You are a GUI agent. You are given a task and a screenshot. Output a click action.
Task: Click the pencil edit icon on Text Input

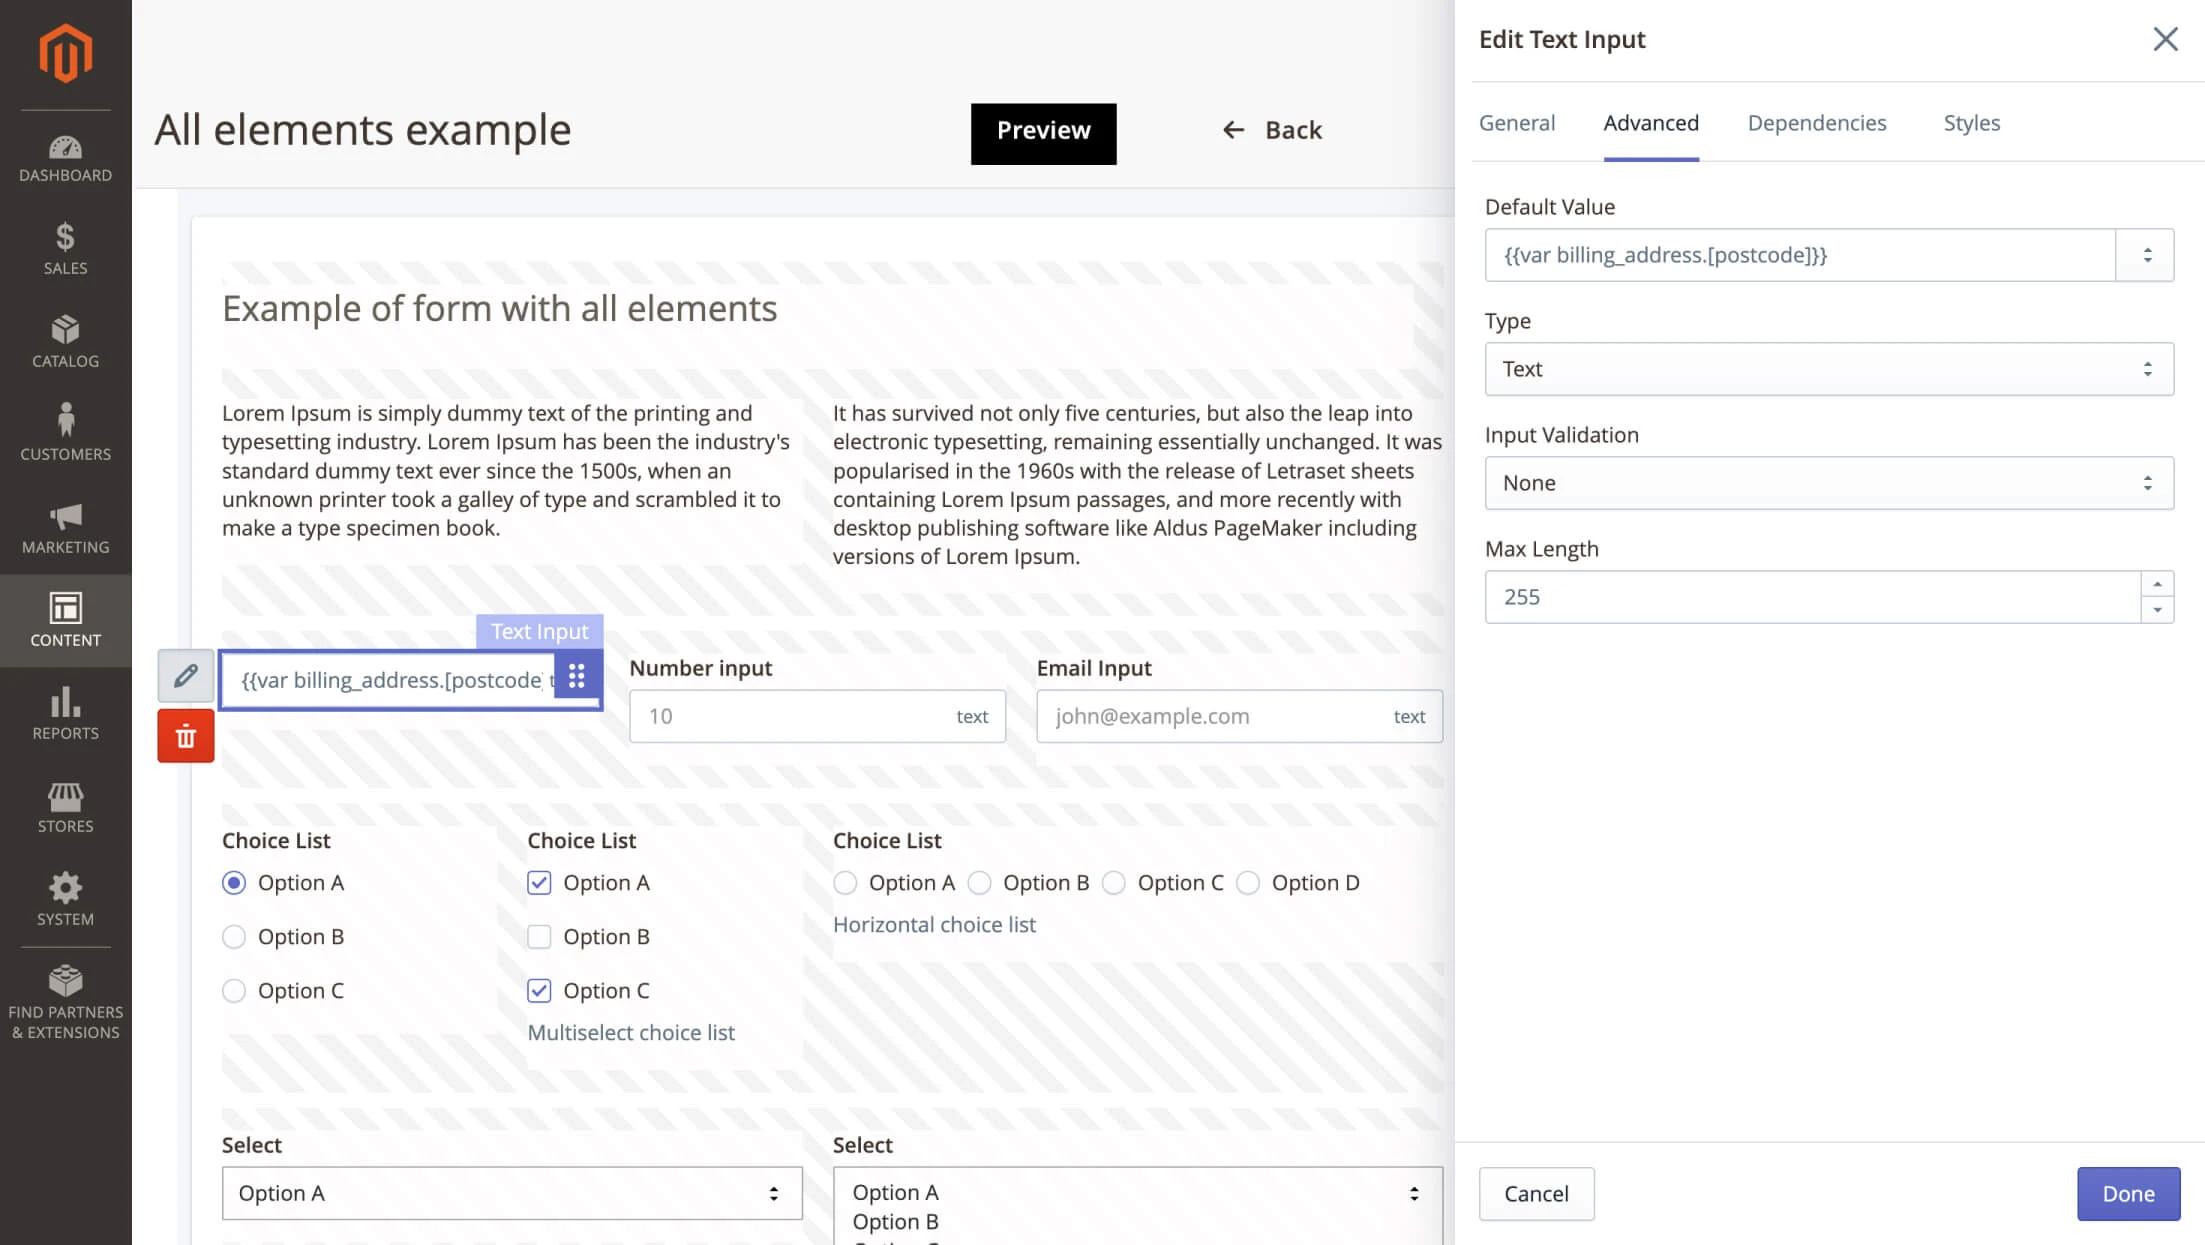[x=185, y=678]
